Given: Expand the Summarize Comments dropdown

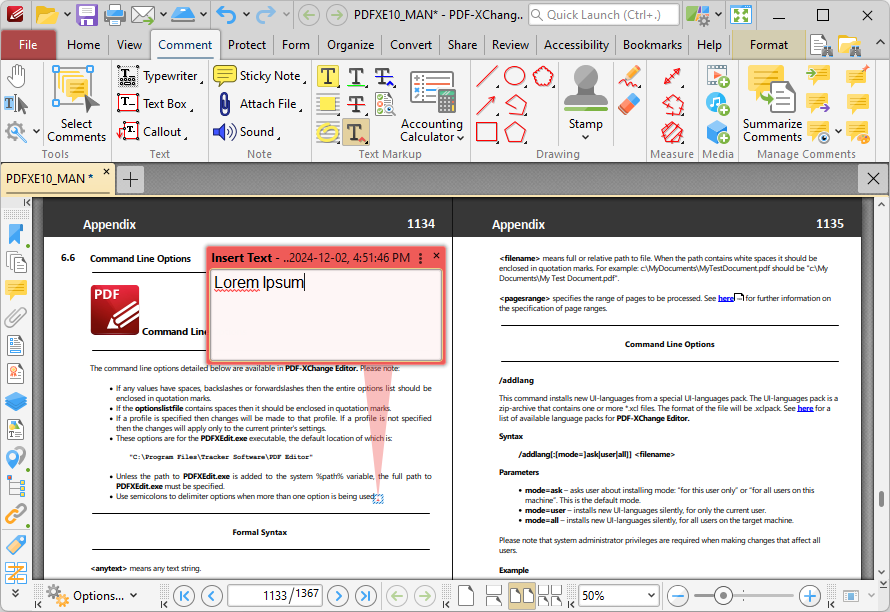Looking at the screenshot, I should tap(836, 130).
